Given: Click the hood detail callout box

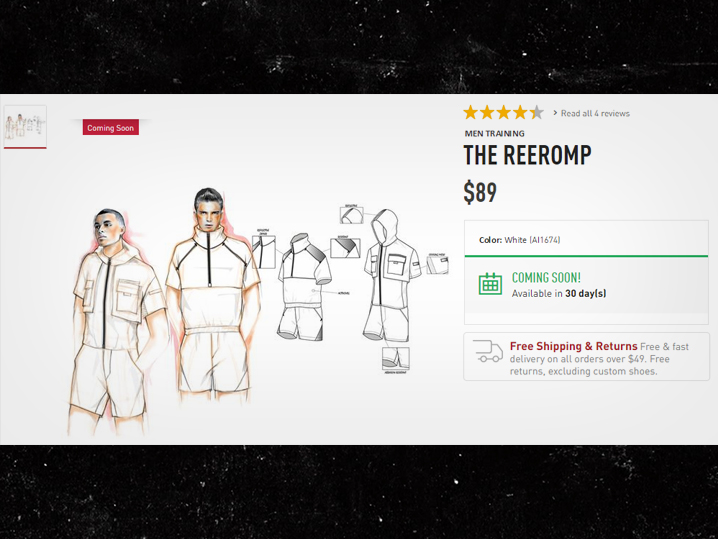Looking at the screenshot, I should [x=352, y=215].
